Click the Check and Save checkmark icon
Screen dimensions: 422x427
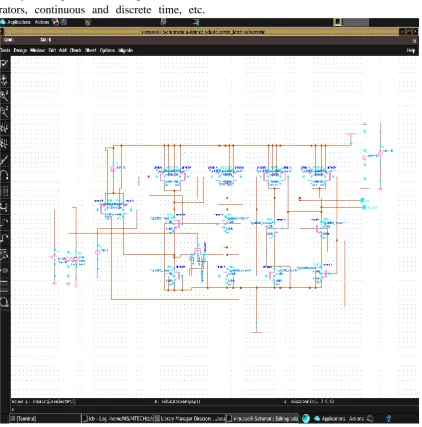(4, 64)
